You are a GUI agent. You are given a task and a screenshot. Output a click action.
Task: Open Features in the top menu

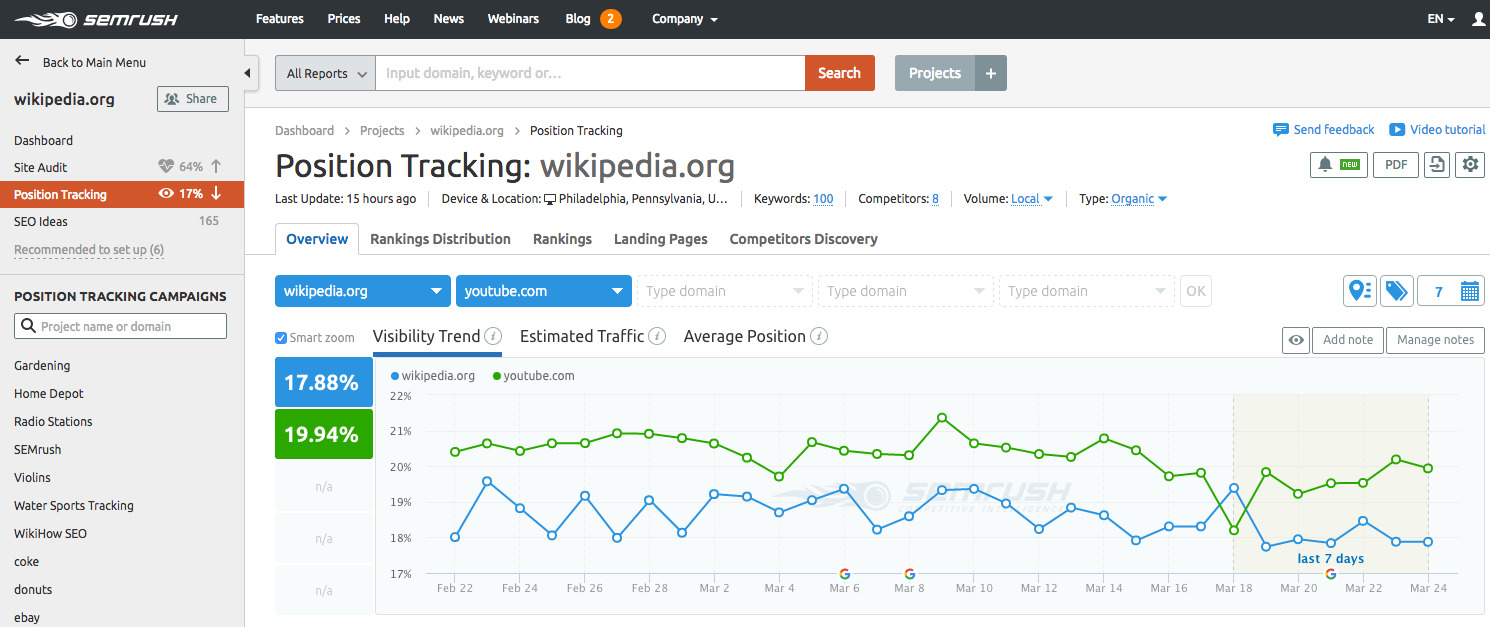pos(280,19)
